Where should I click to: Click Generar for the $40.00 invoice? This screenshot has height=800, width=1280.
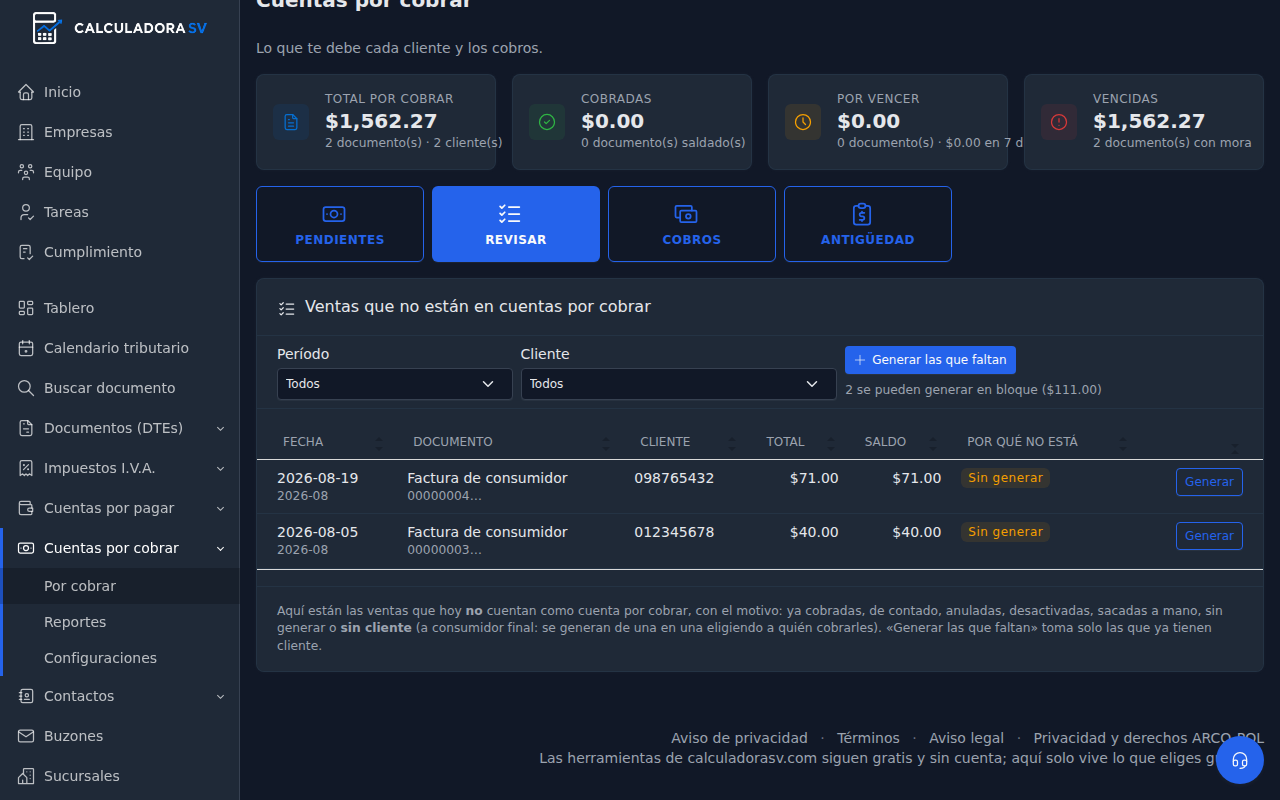[x=1209, y=536]
